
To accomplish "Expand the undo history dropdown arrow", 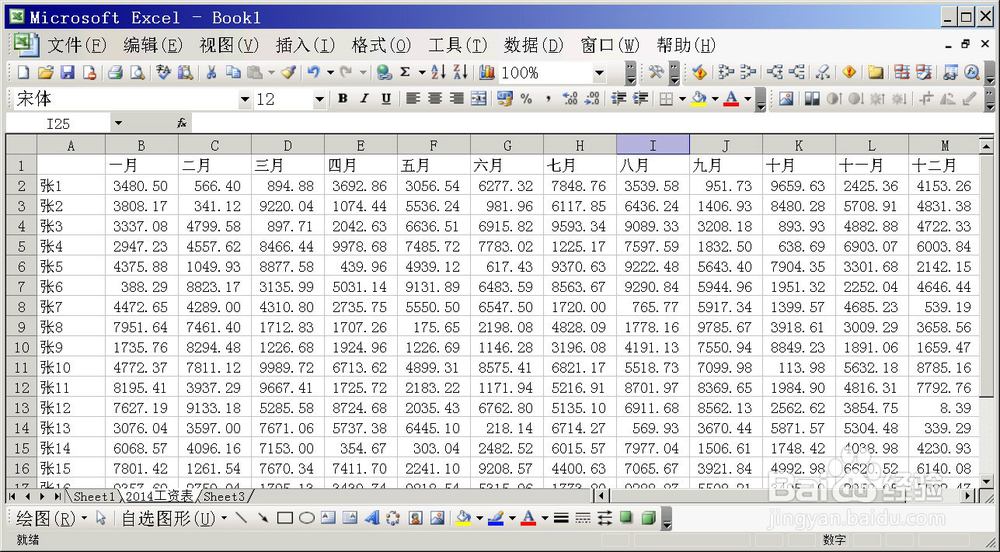I will click(x=330, y=73).
